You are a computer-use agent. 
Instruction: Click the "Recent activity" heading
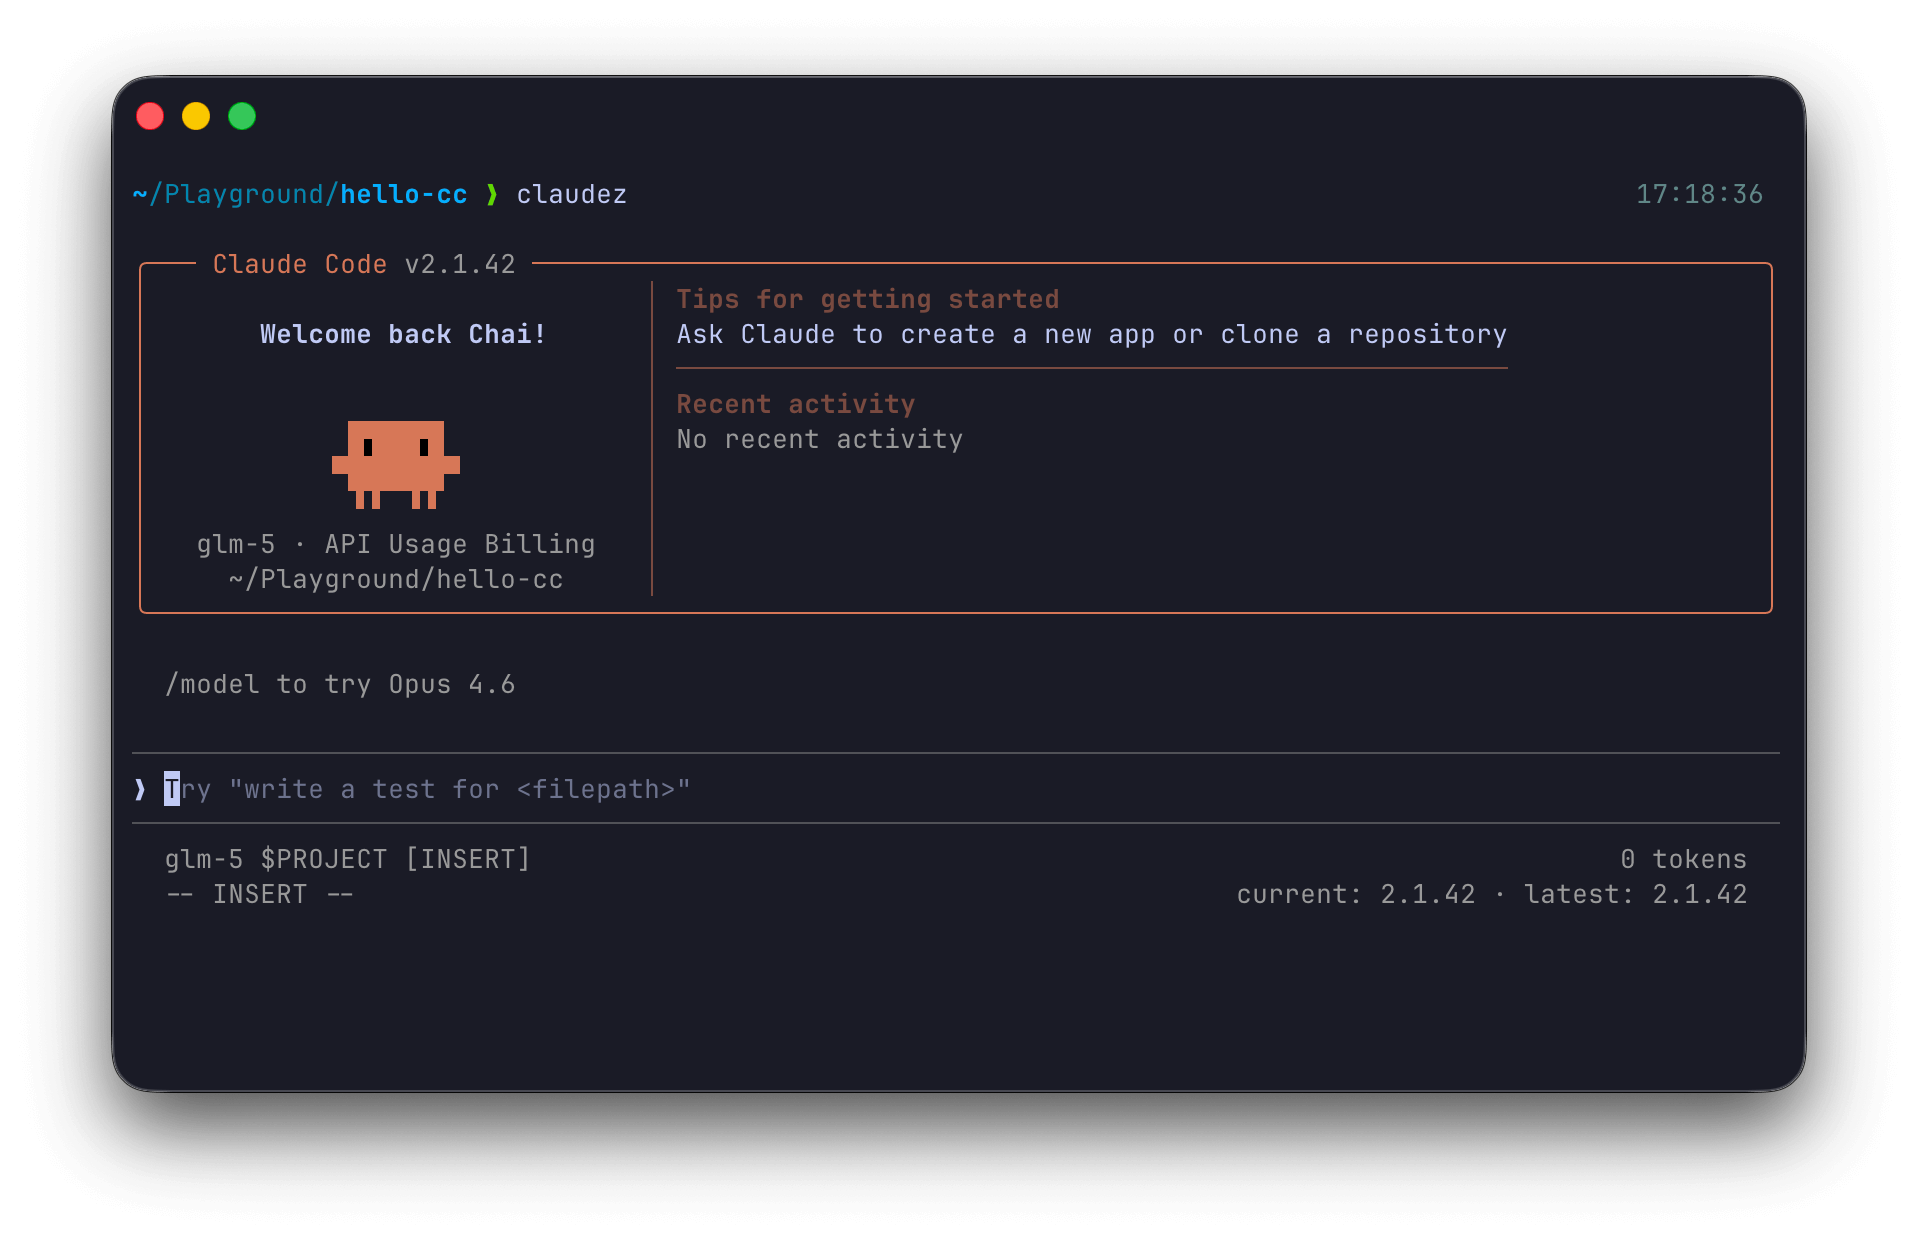click(x=795, y=405)
